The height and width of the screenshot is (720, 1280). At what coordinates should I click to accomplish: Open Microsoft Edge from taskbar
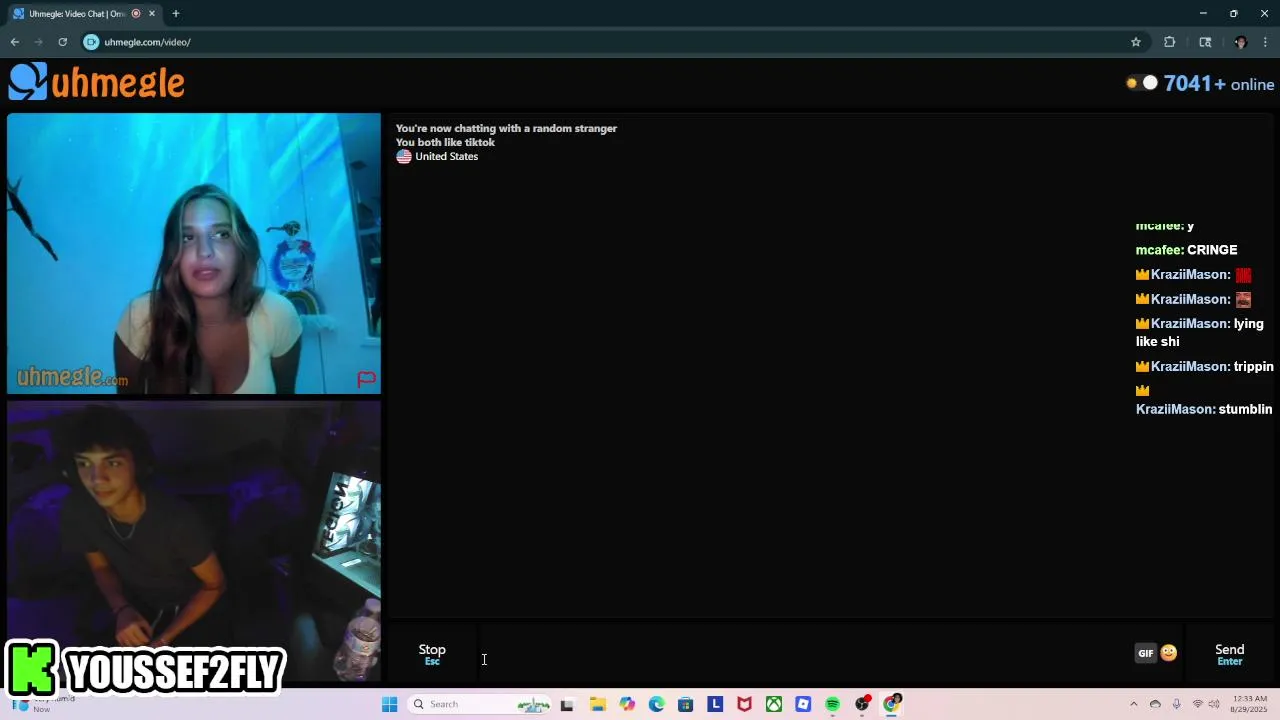[656, 704]
